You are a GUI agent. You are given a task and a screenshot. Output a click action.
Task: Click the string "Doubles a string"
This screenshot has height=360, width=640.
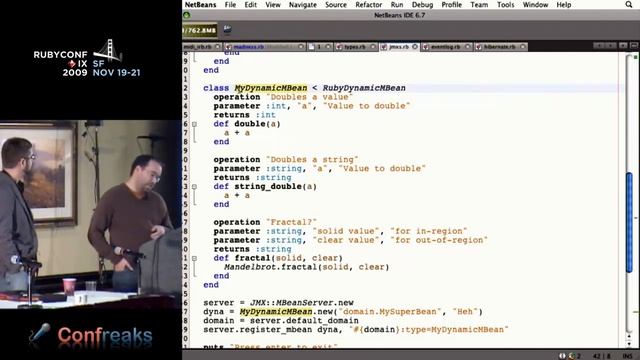pos(312,160)
